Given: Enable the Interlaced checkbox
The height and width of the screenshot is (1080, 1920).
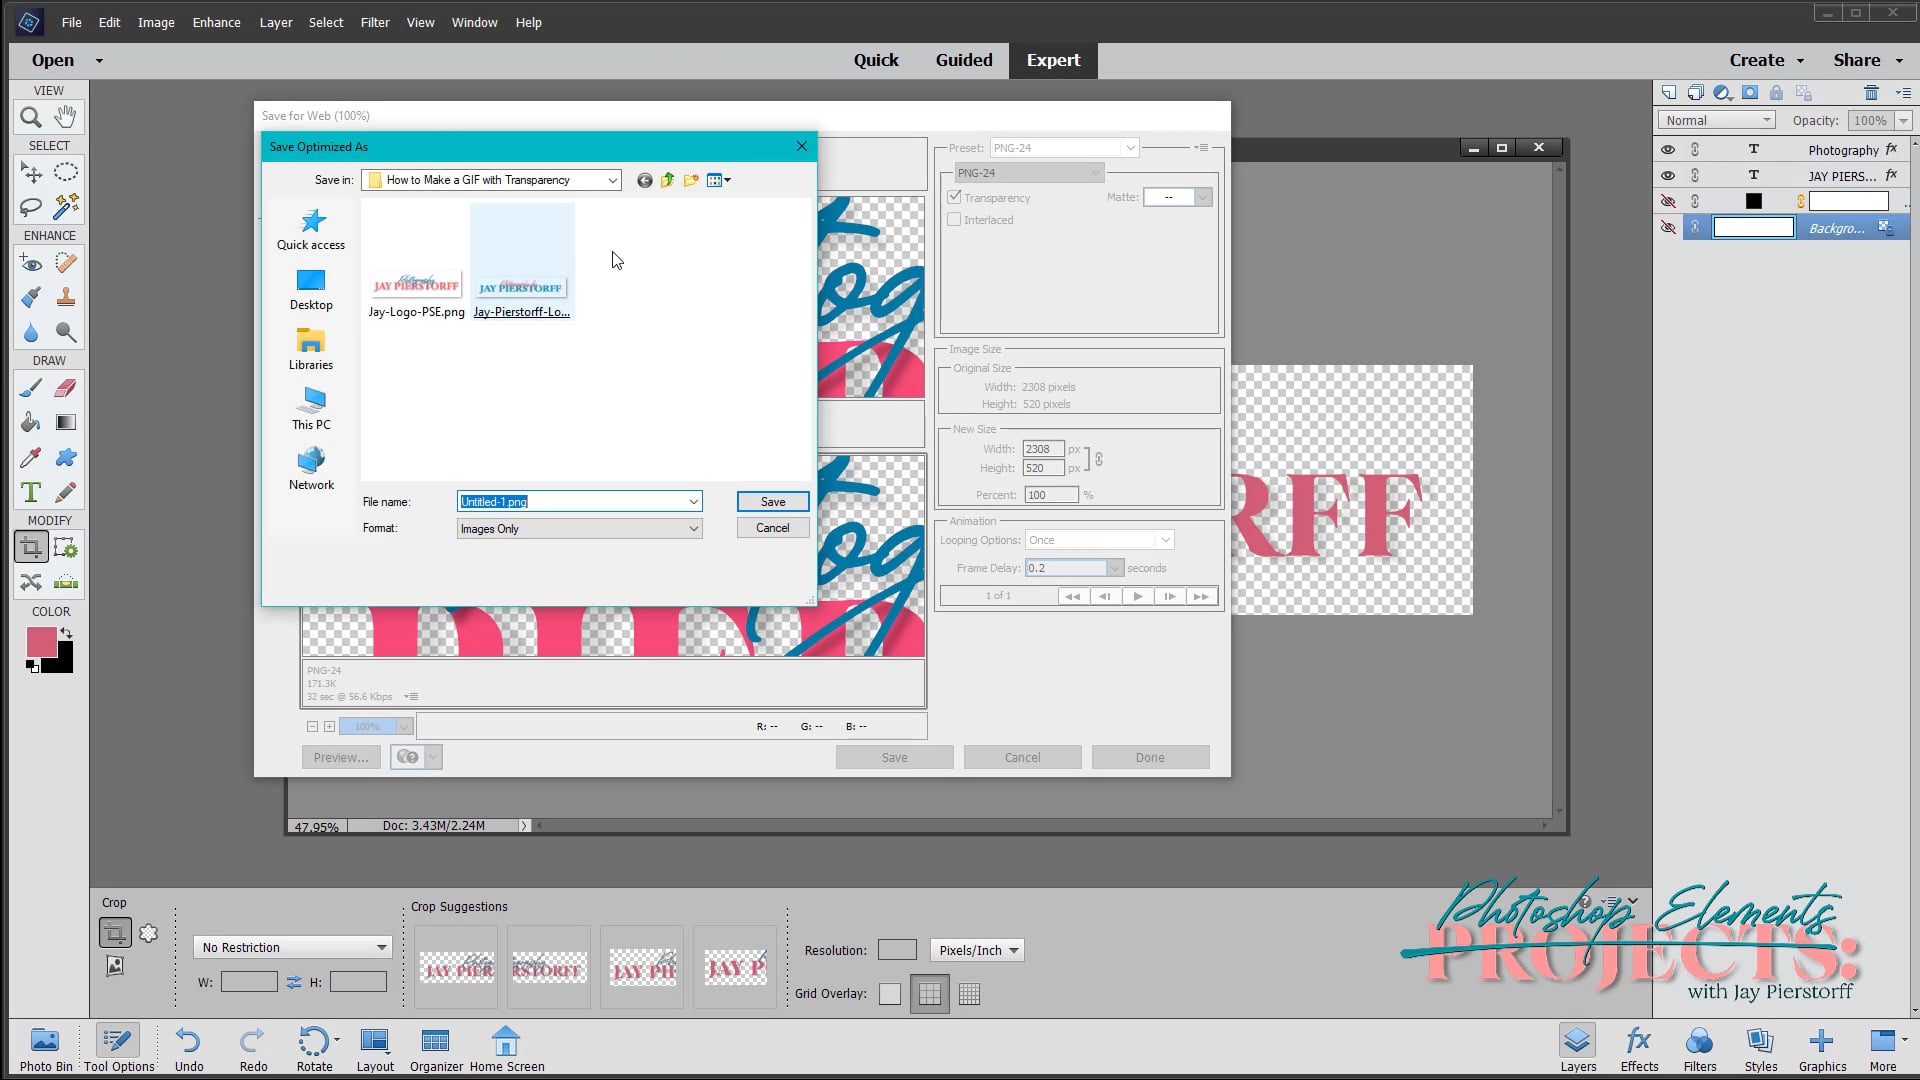Looking at the screenshot, I should [x=954, y=219].
